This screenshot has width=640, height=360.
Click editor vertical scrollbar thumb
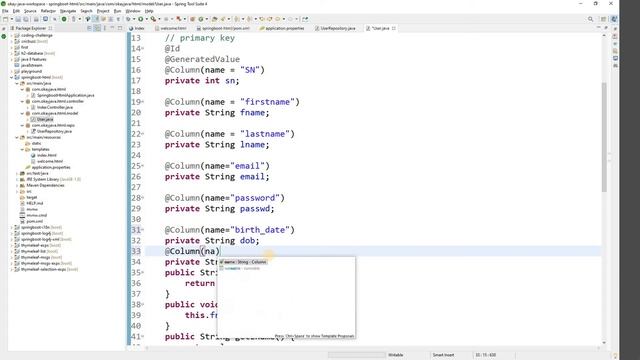click(x=604, y=137)
